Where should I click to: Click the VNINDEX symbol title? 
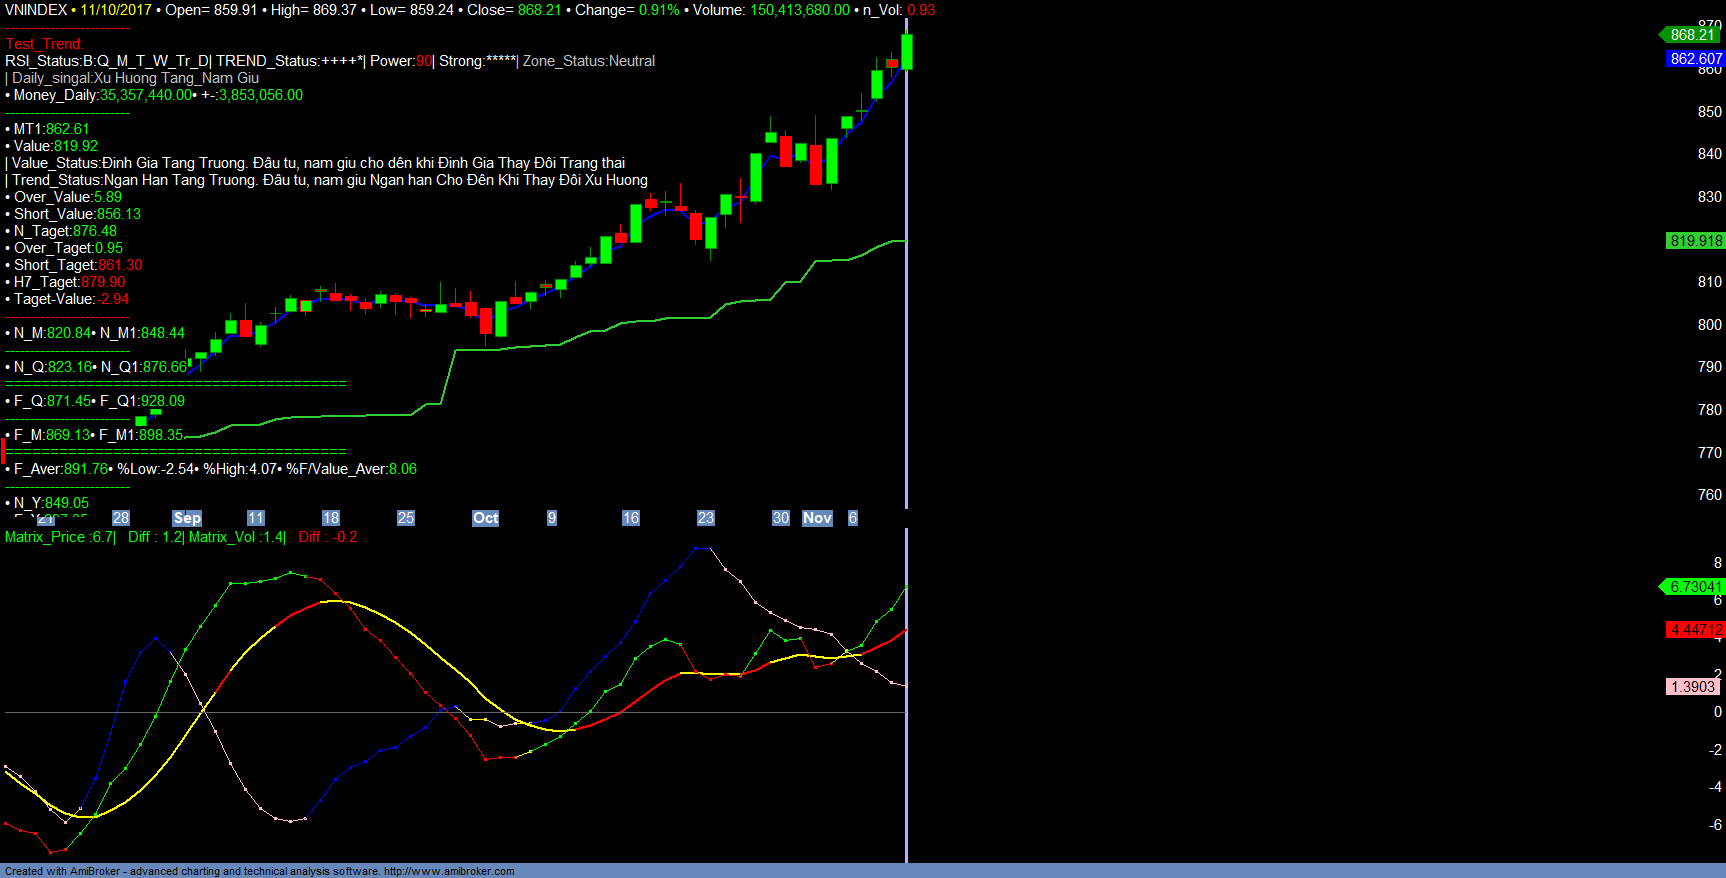click(x=36, y=10)
